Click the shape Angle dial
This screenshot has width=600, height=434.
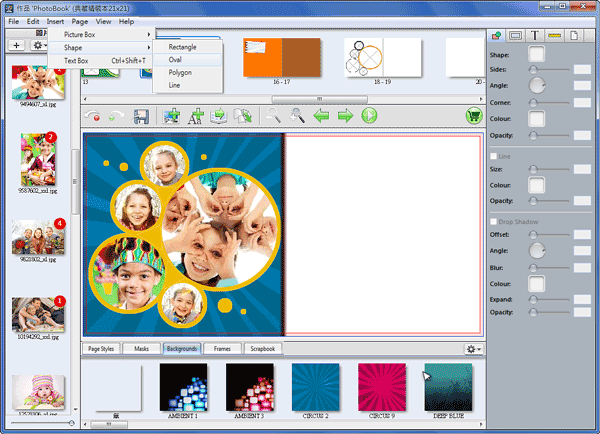click(537, 85)
